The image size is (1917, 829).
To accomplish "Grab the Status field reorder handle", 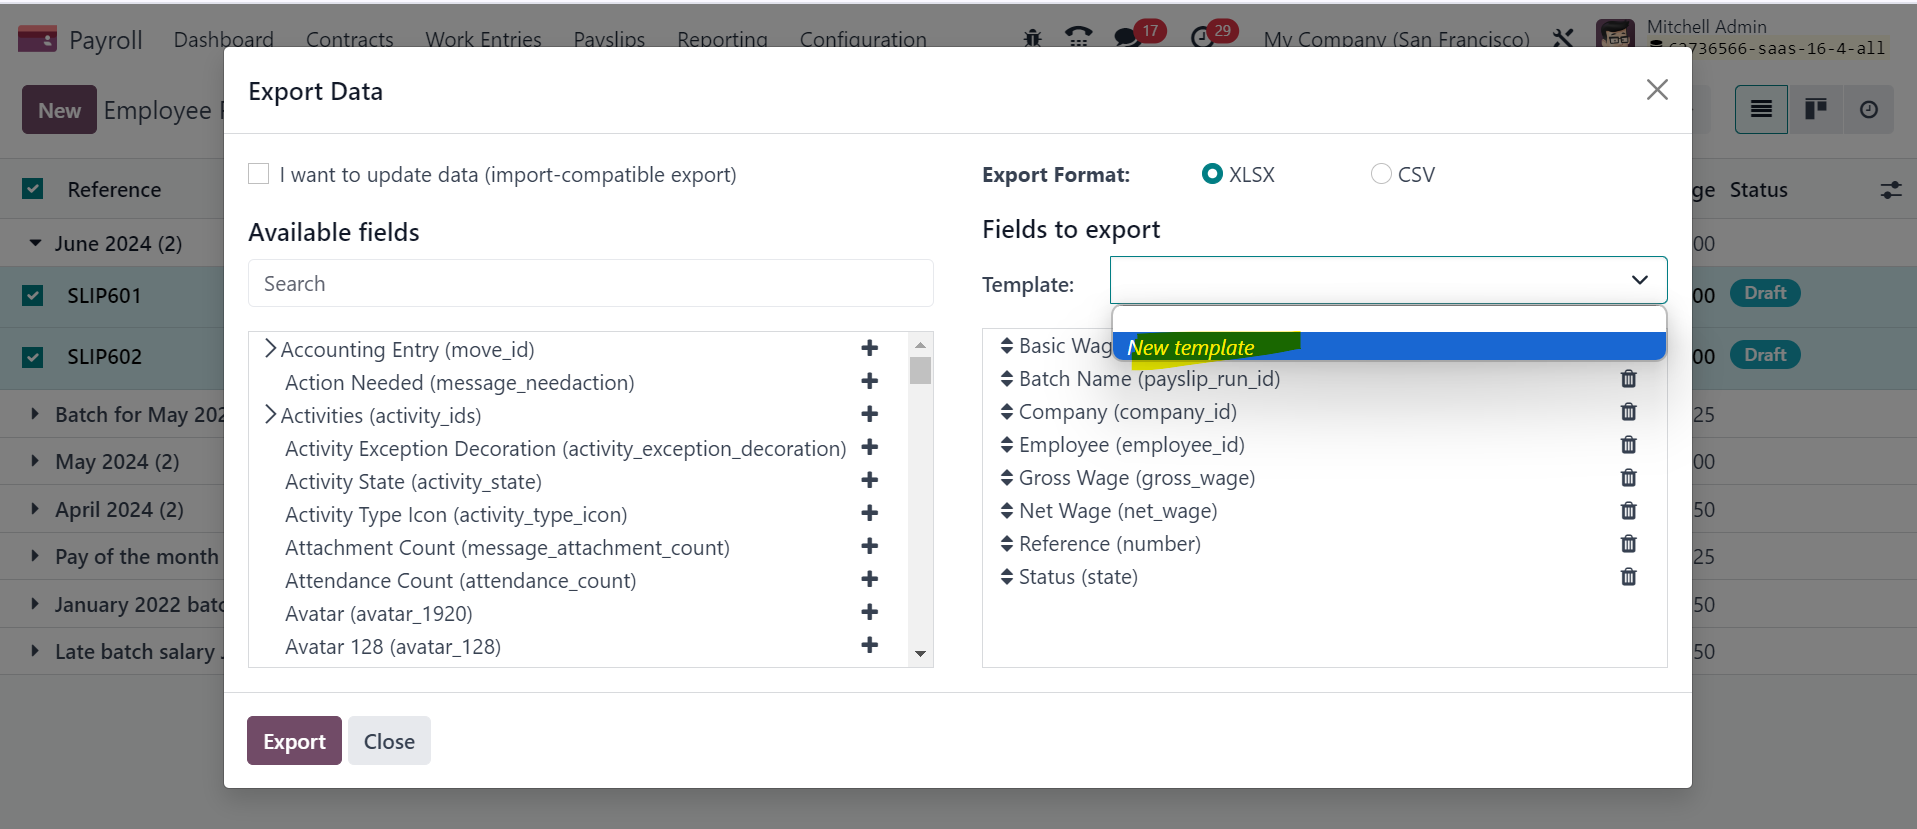I will (x=1007, y=577).
